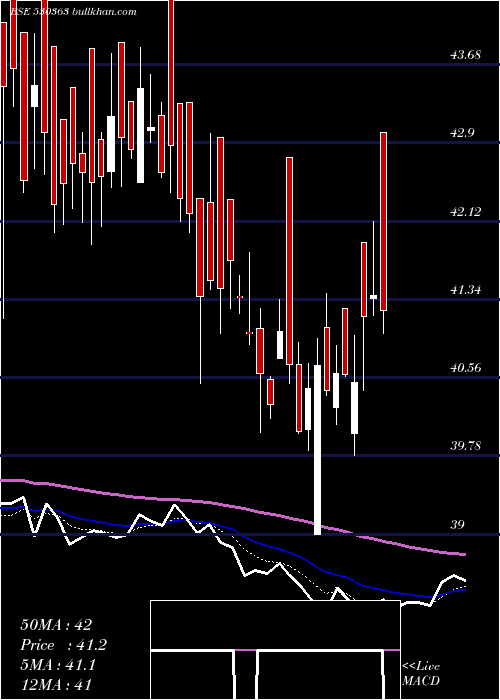The width and height of the screenshot is (500, 700).
Task: Click the 39.78 price axis label
Action: coord(466,446)
